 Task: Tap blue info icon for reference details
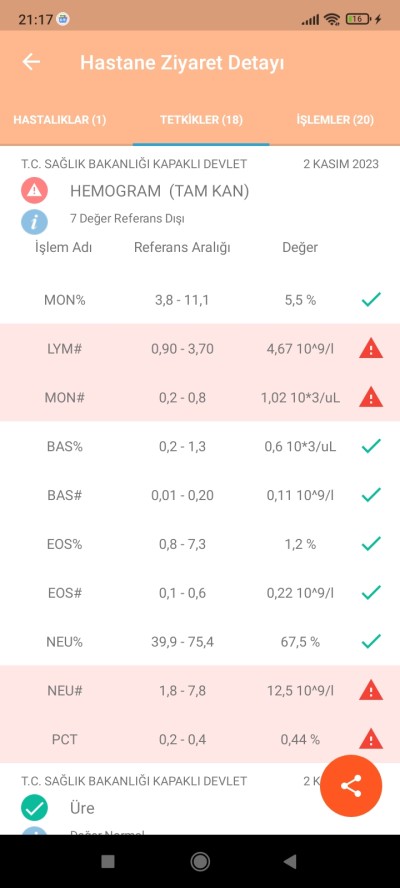coord(35,221)
